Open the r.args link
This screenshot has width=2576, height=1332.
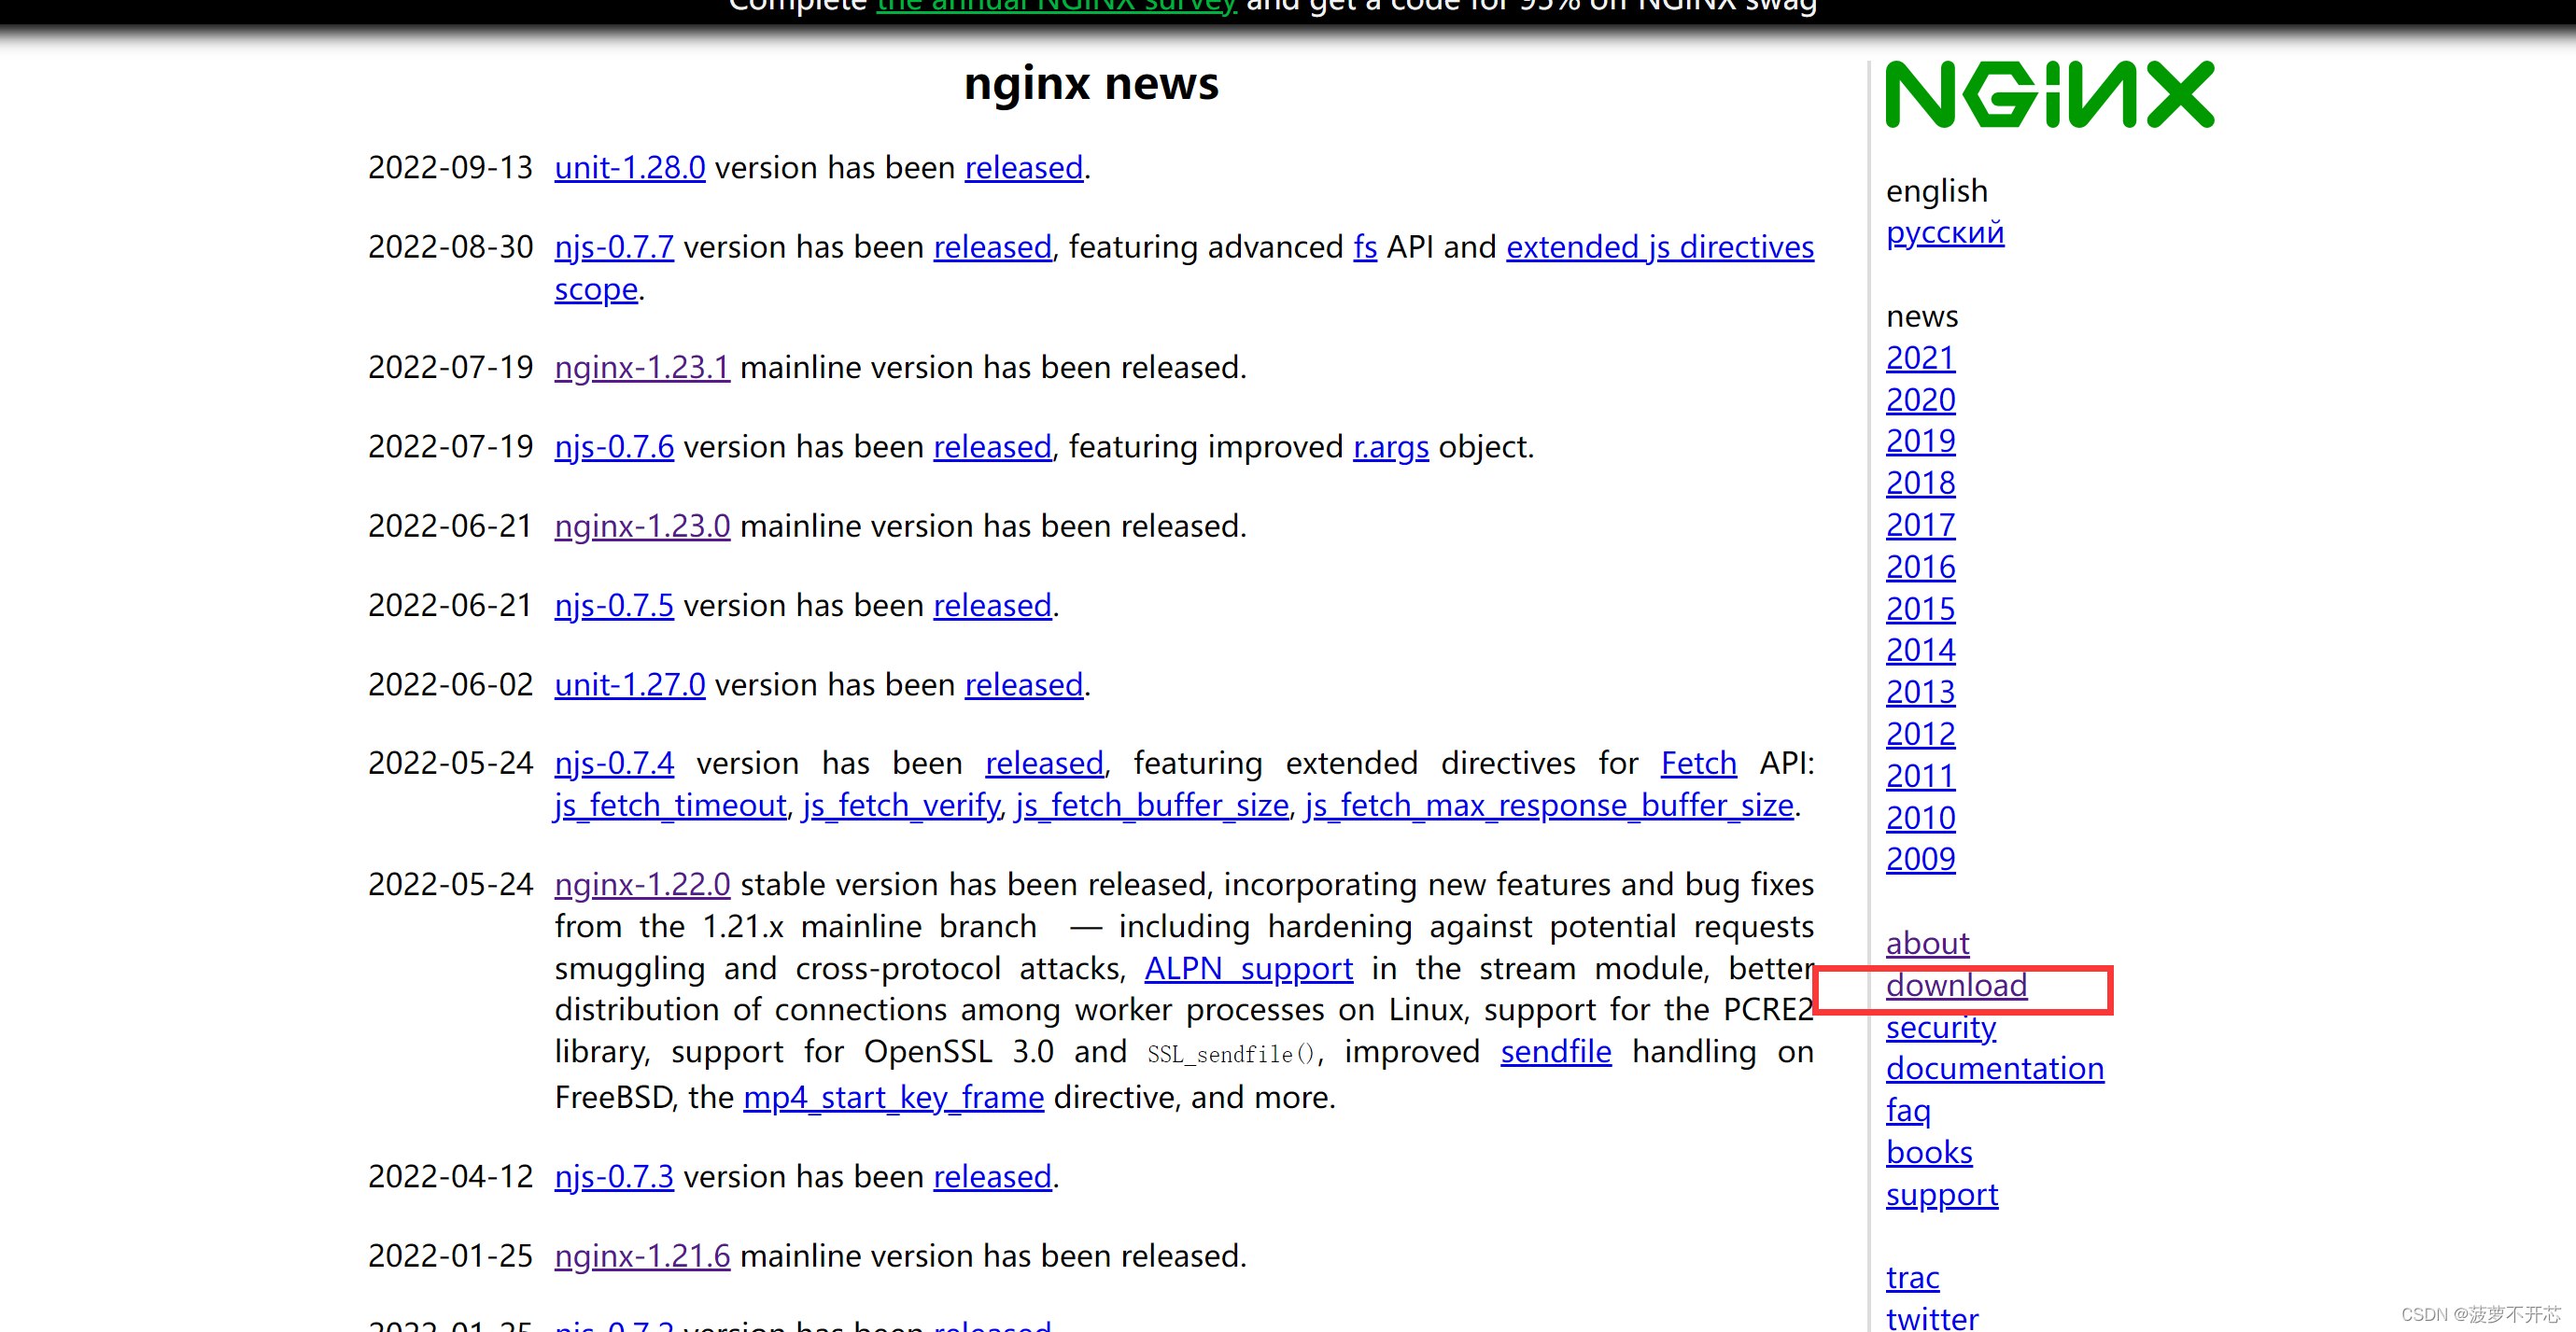pyautogui.click(x=1390, y=446)
